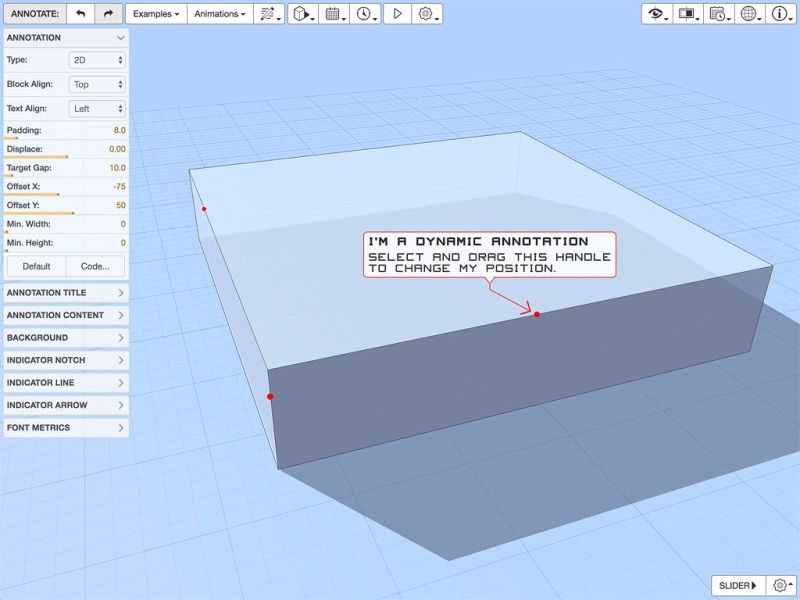Expand the INDICATOR ARROW section
Screen dimensions: 800x600
pos(65,405)
